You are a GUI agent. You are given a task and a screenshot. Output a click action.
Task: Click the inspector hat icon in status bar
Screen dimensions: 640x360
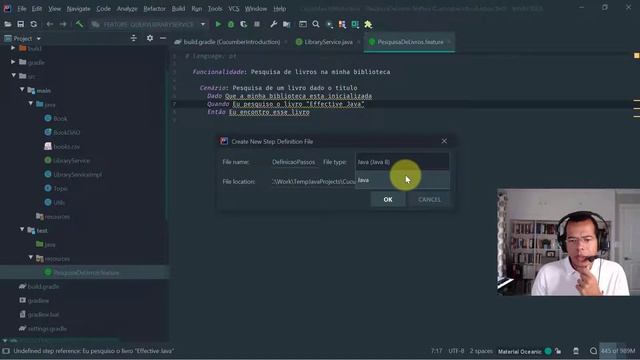576,351
